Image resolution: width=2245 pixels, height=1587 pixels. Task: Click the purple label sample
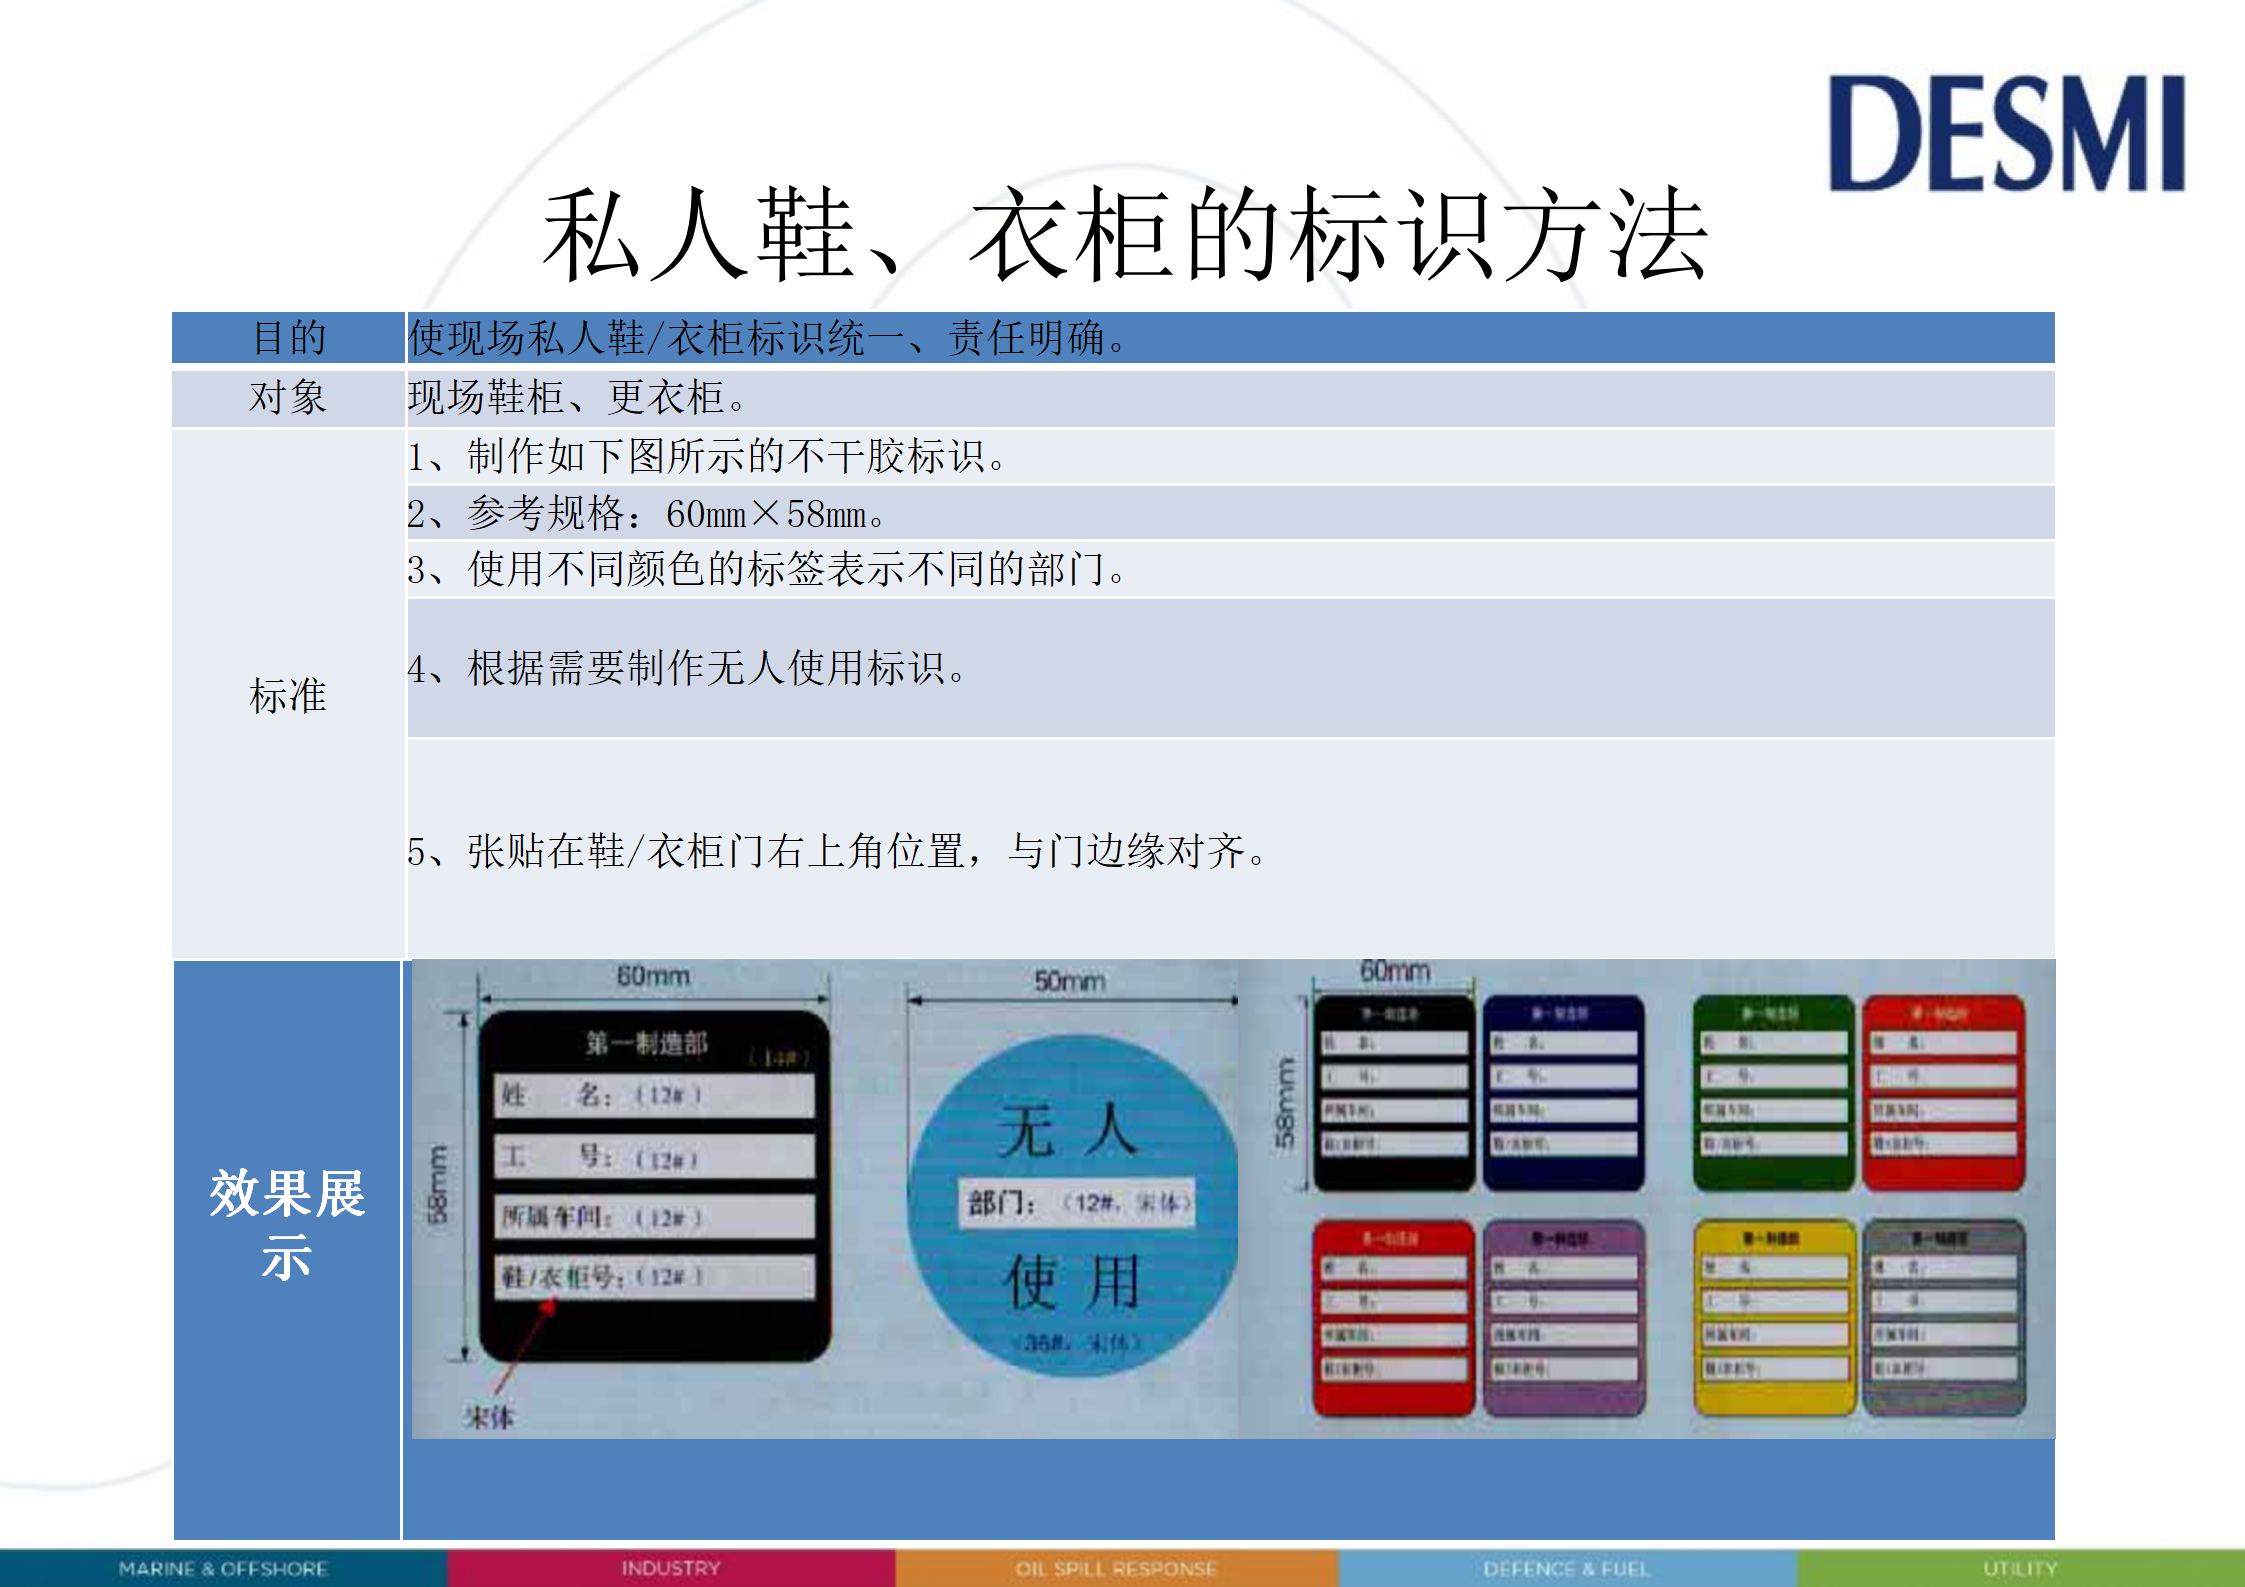[x=1563, y=1318]
